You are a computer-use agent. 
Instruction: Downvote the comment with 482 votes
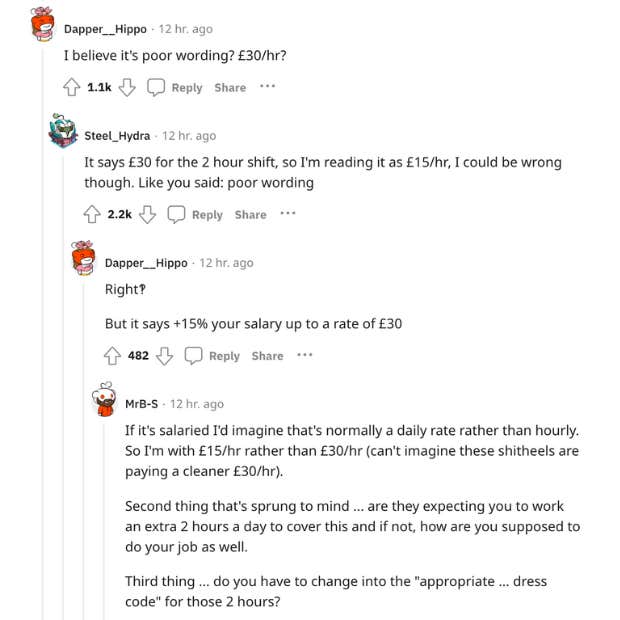pyautogui.click(x=165, y=355)
